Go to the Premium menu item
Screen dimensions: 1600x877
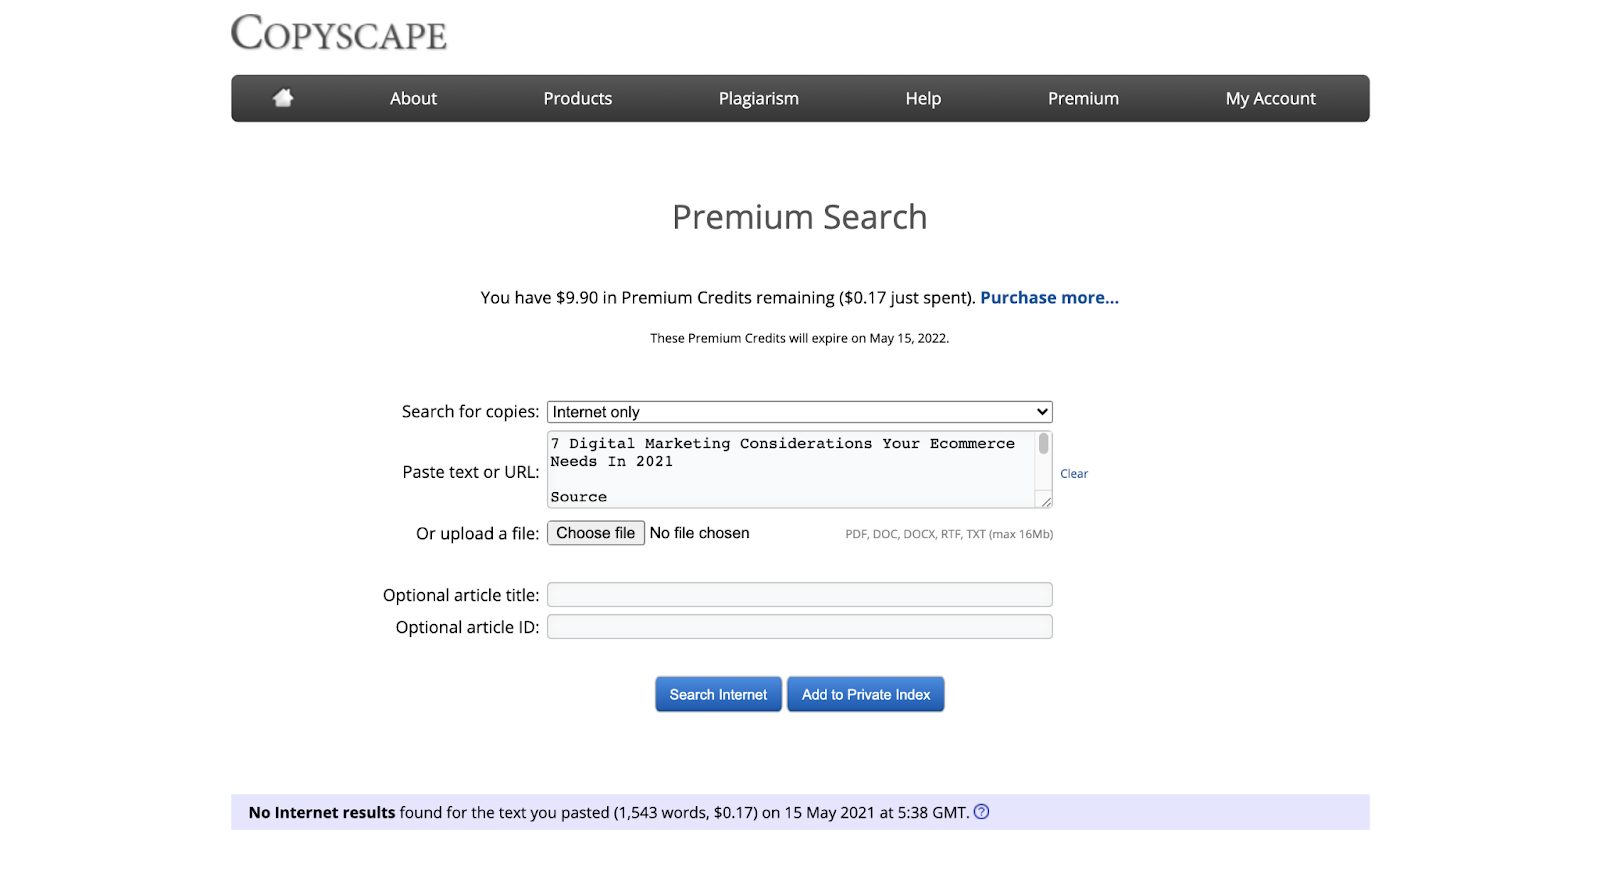[x=1083, y=98]
